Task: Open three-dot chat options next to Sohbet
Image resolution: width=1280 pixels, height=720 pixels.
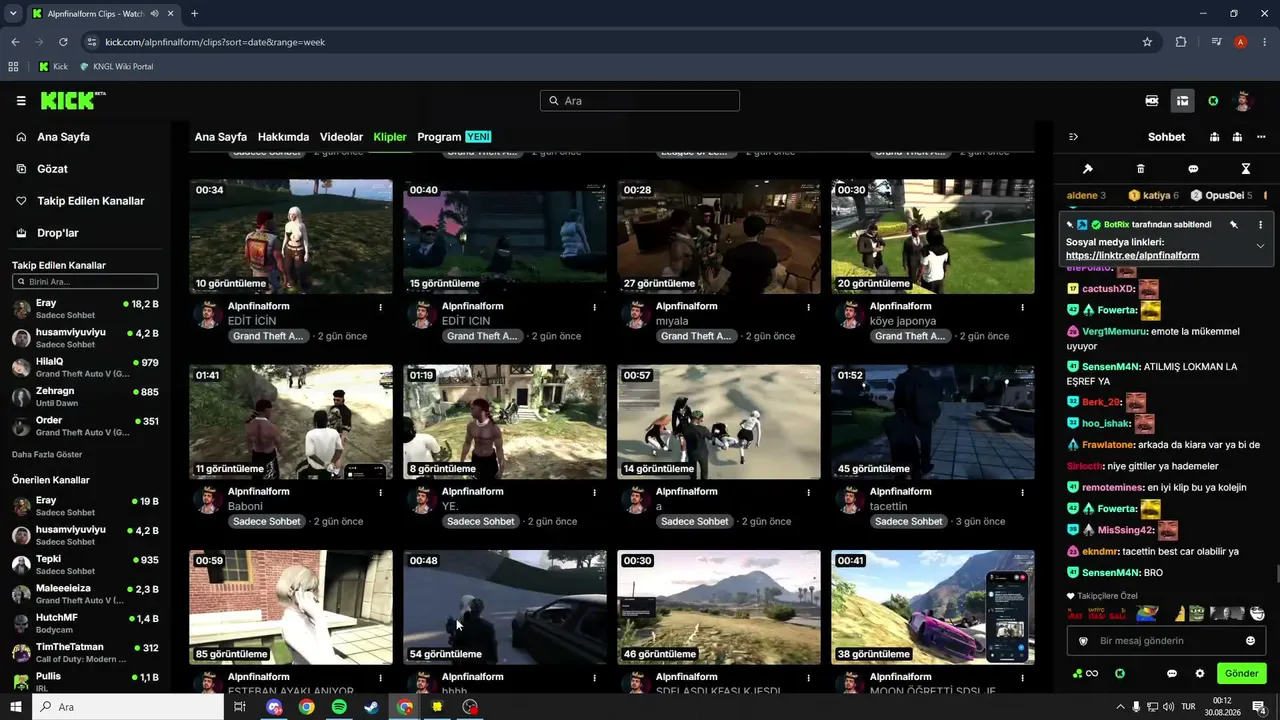Action: click(x=1260, y=137)
